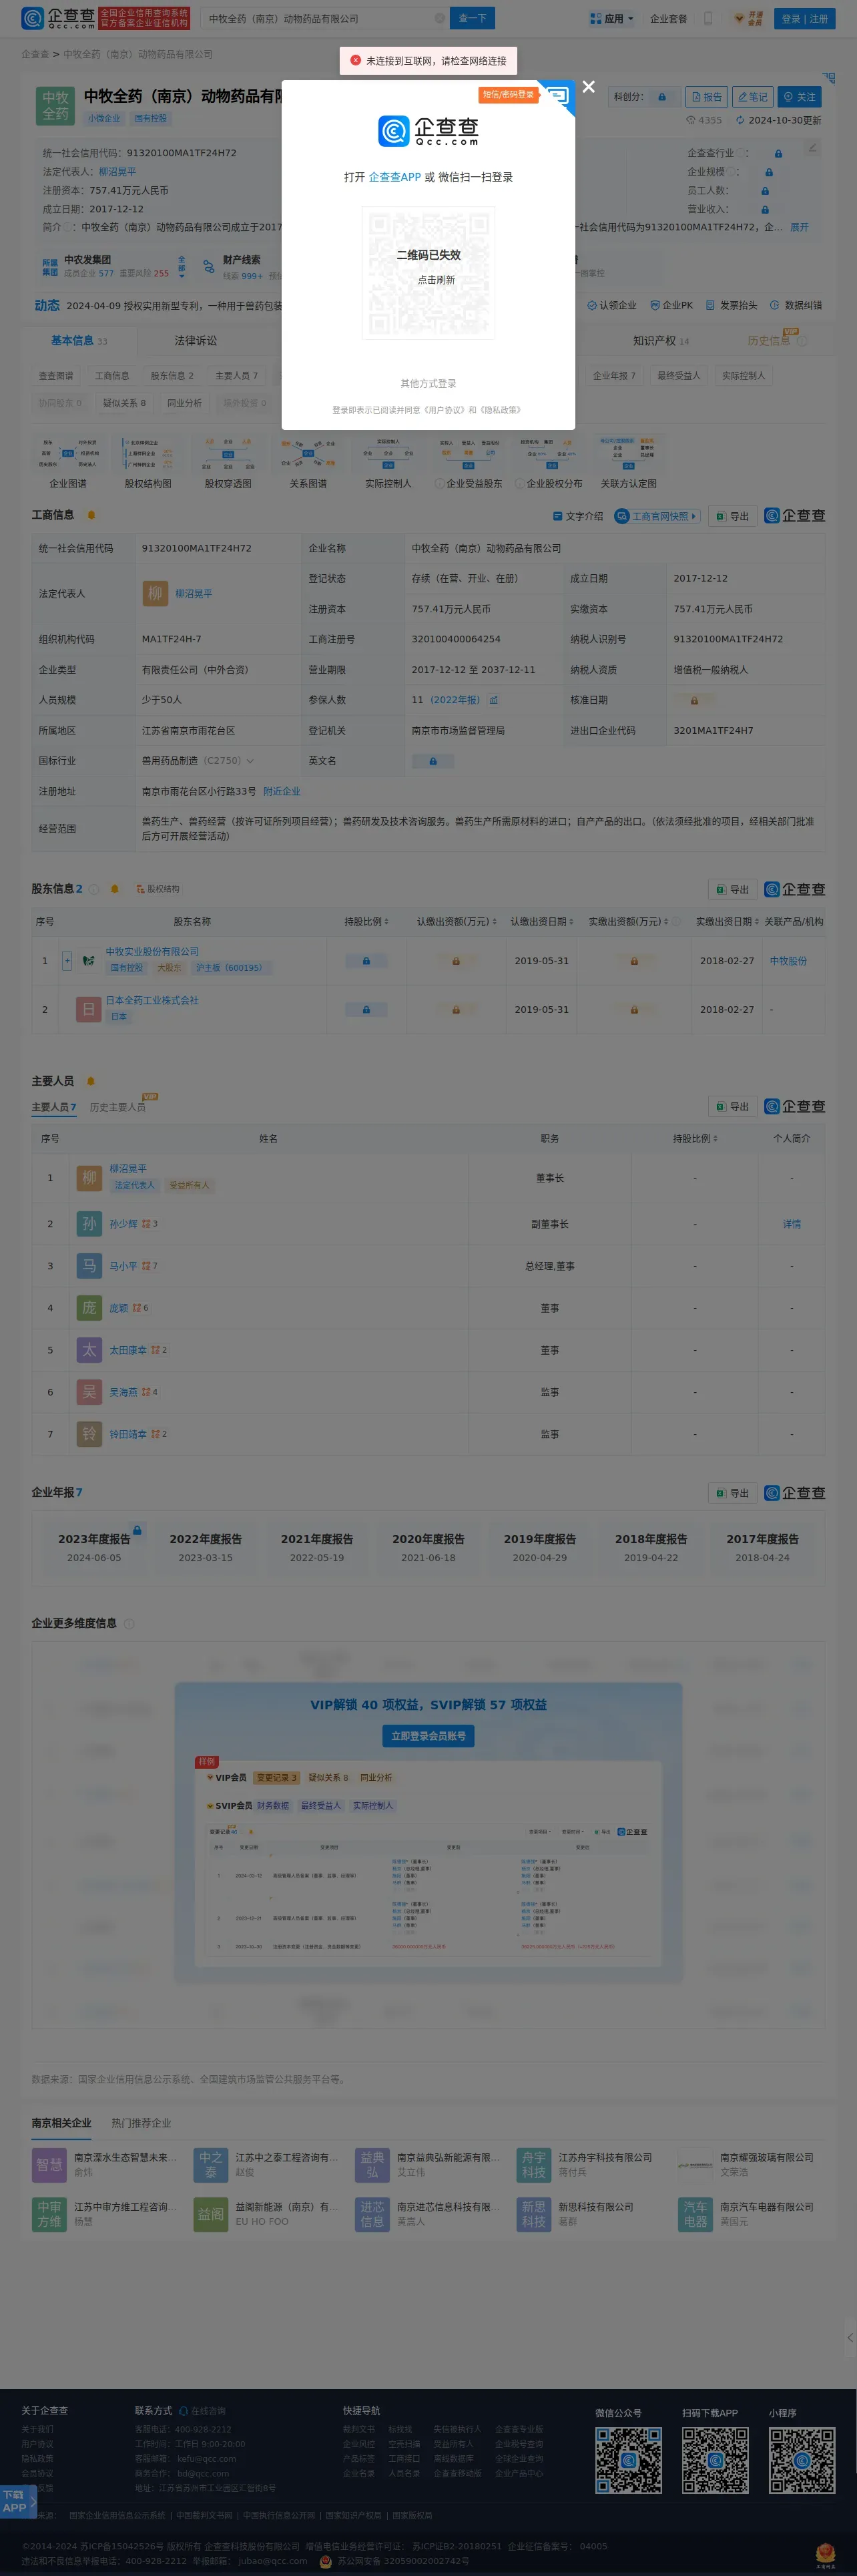Switch to 热门推荐企业 tab
The height and width of the screenshot is (2576, 857).
point(141,2122)
